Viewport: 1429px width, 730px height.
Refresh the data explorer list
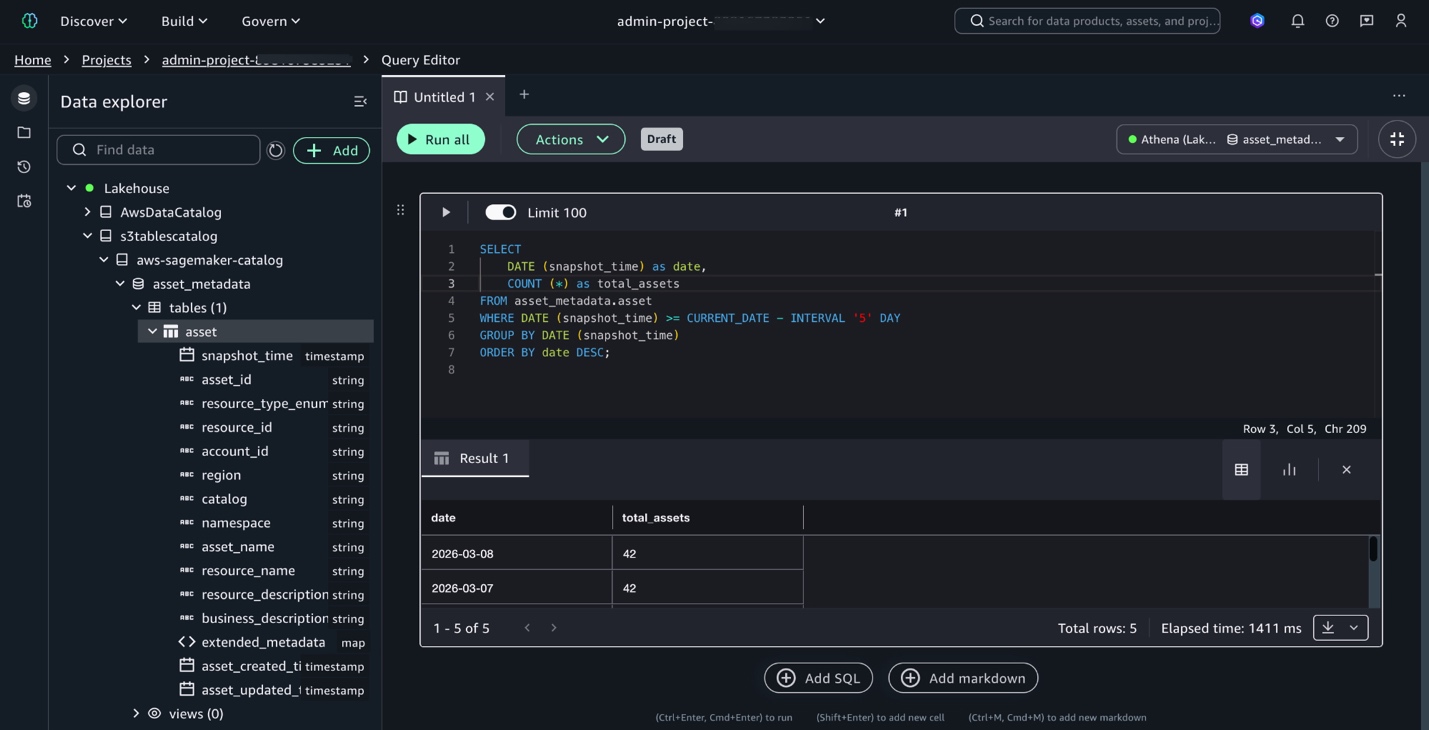(x=276, y=150)
